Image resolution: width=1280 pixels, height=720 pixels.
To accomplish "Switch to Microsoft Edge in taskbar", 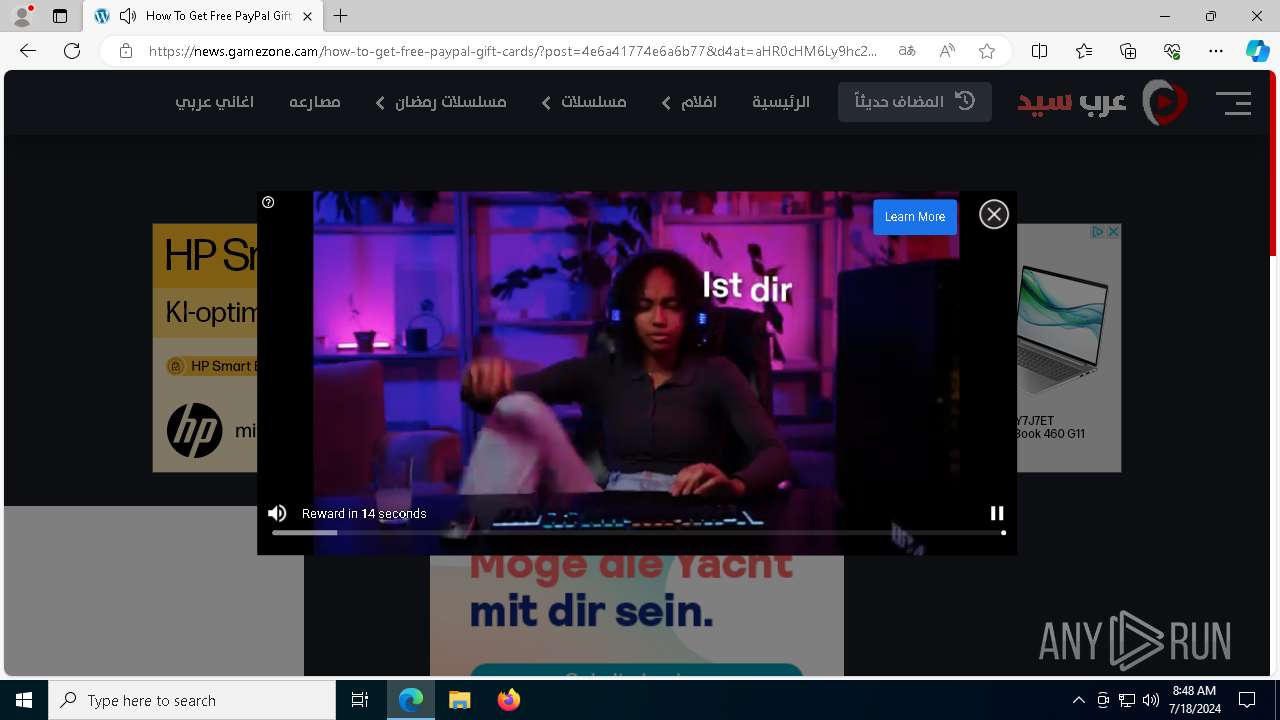I will [411, 700].
